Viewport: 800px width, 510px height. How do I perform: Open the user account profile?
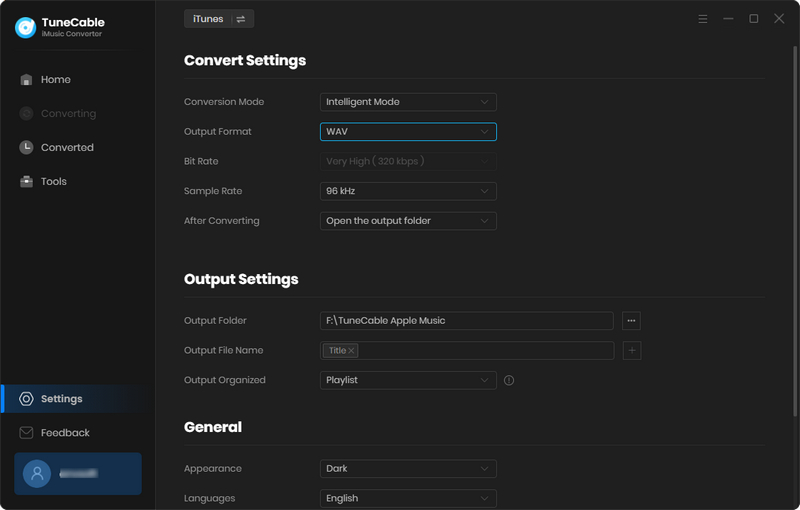click(78, 474)
